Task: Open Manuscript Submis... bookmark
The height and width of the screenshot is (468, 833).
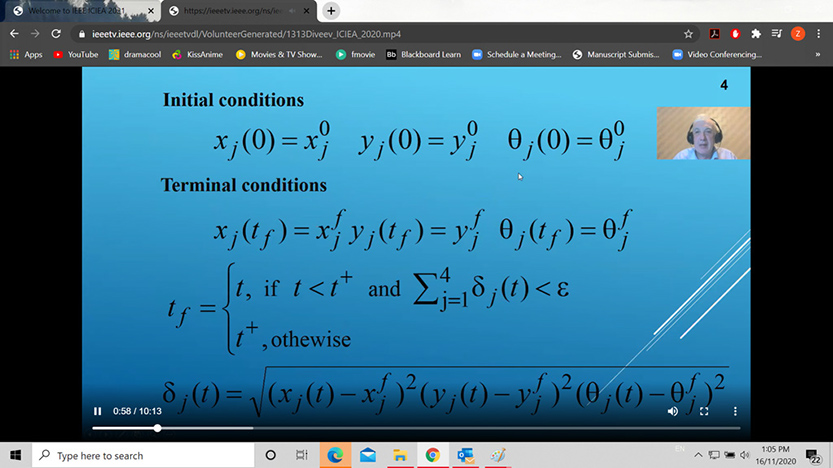Action: [x=616, y=55]
